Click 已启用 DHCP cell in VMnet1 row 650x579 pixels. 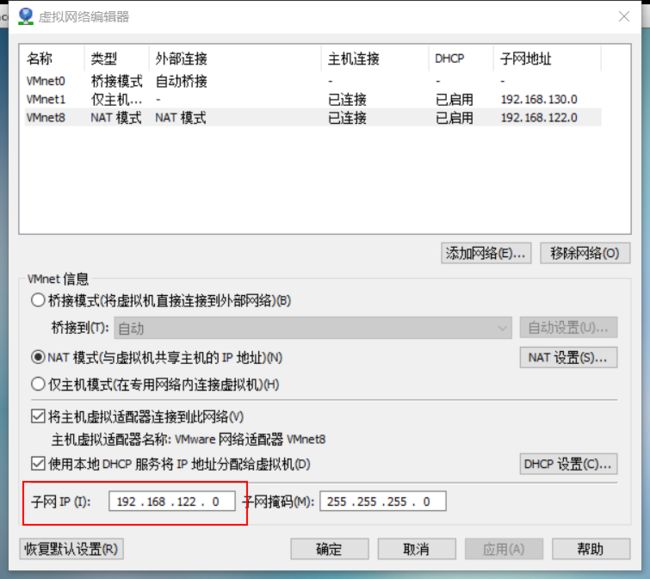[454, 99]
